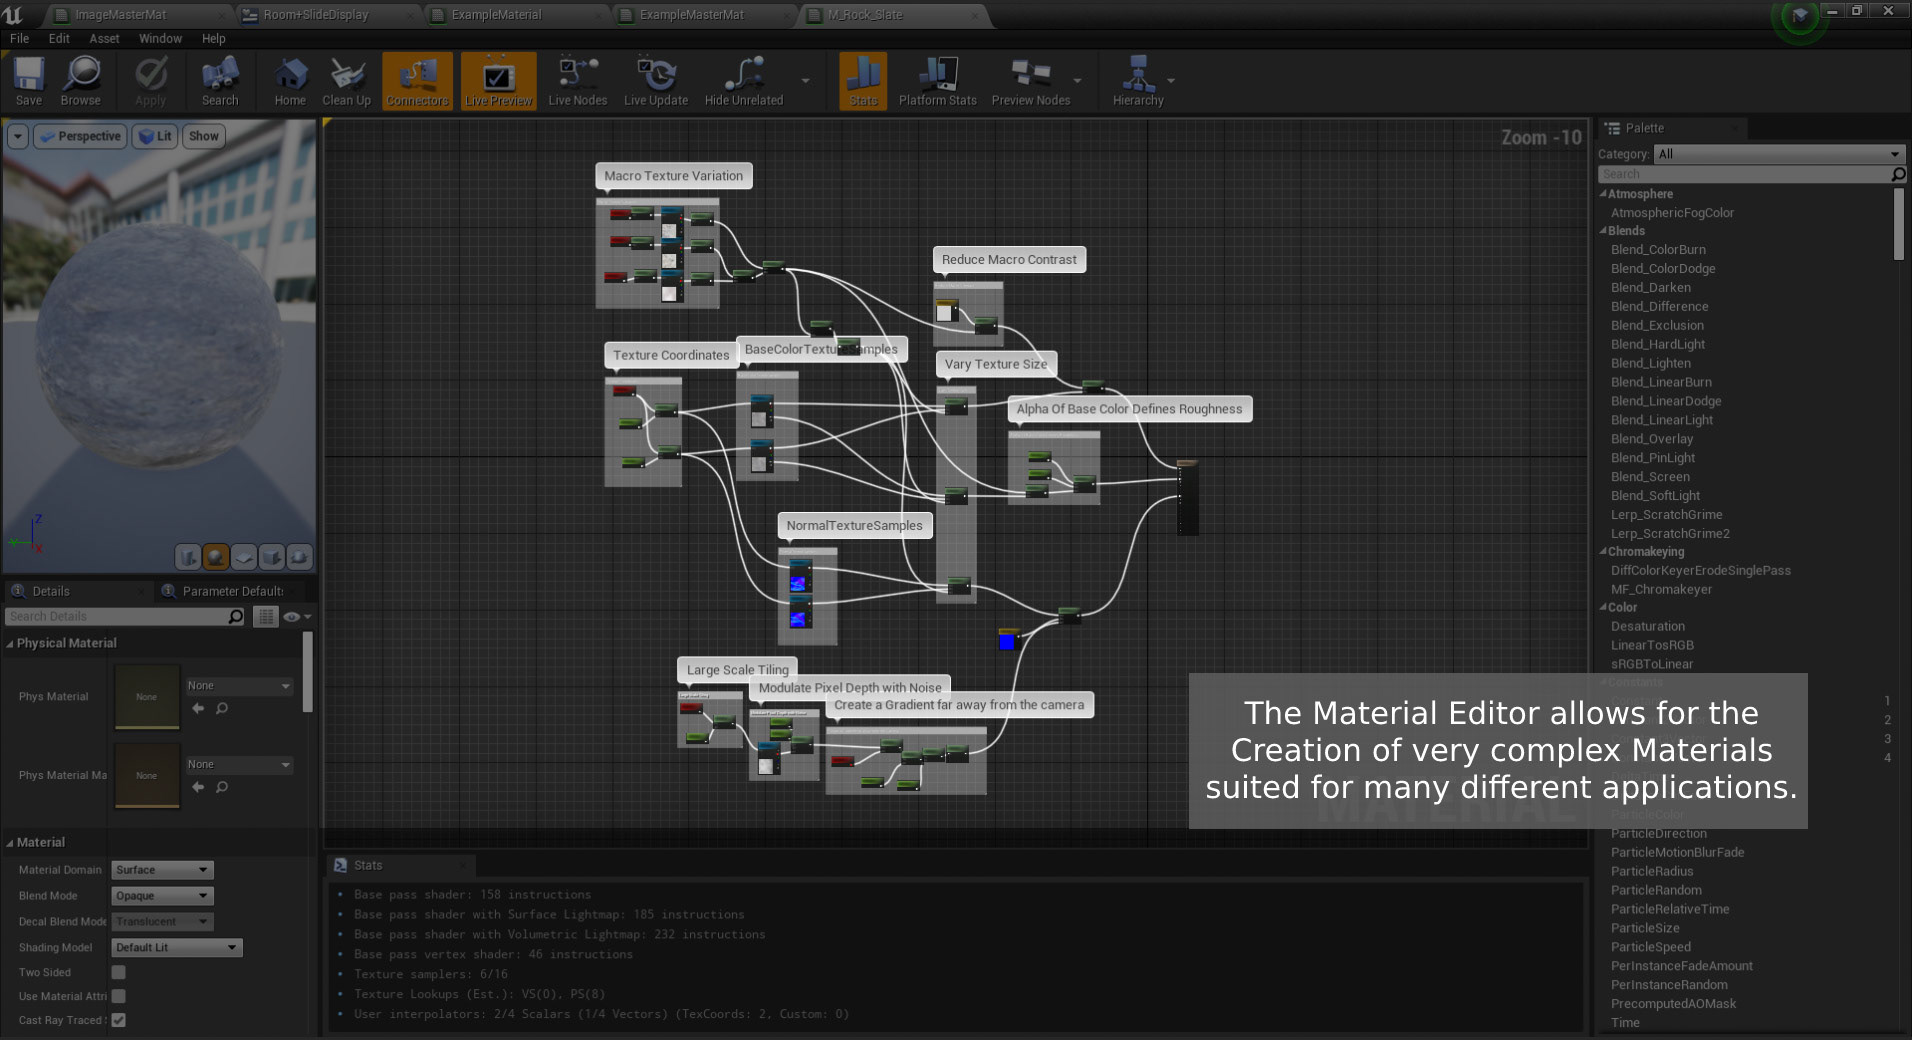Viewport: 1912px width, 1040px height.
Task: Open the Search toolbar tool
Action: pos(220,81)
